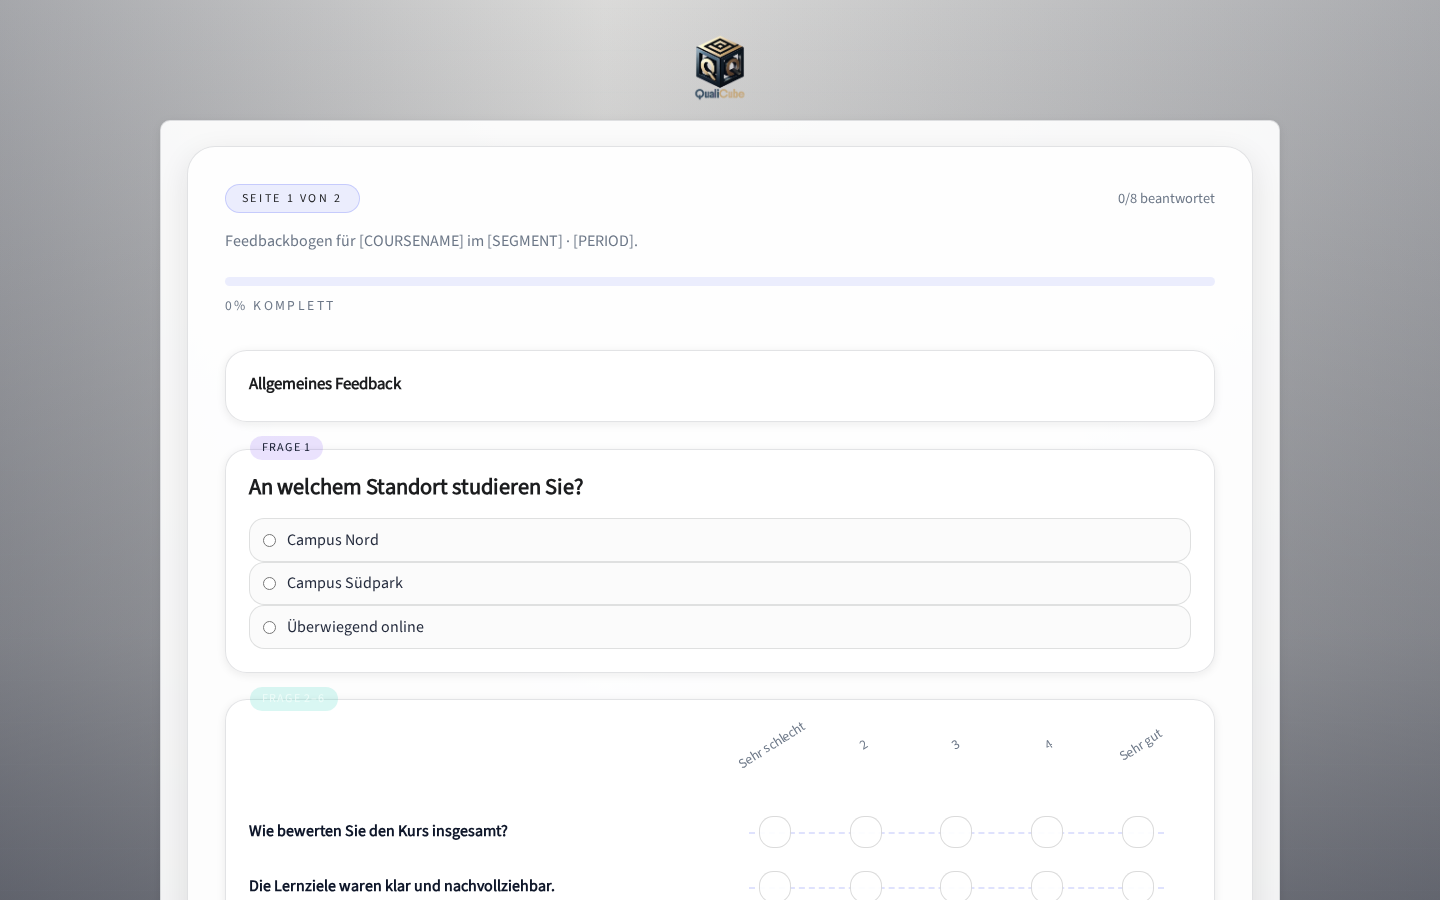
Task: Rate overall course with value 4
Action: [1047, 832]
